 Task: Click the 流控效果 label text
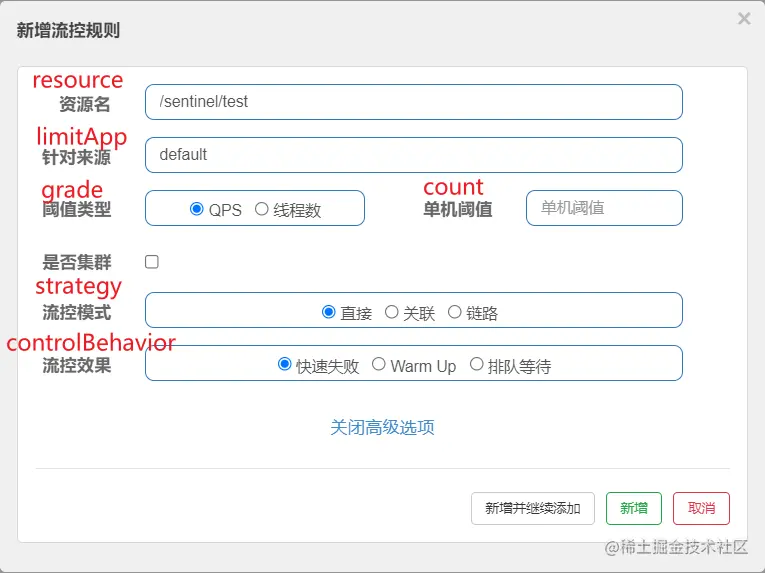click(77, 365)
